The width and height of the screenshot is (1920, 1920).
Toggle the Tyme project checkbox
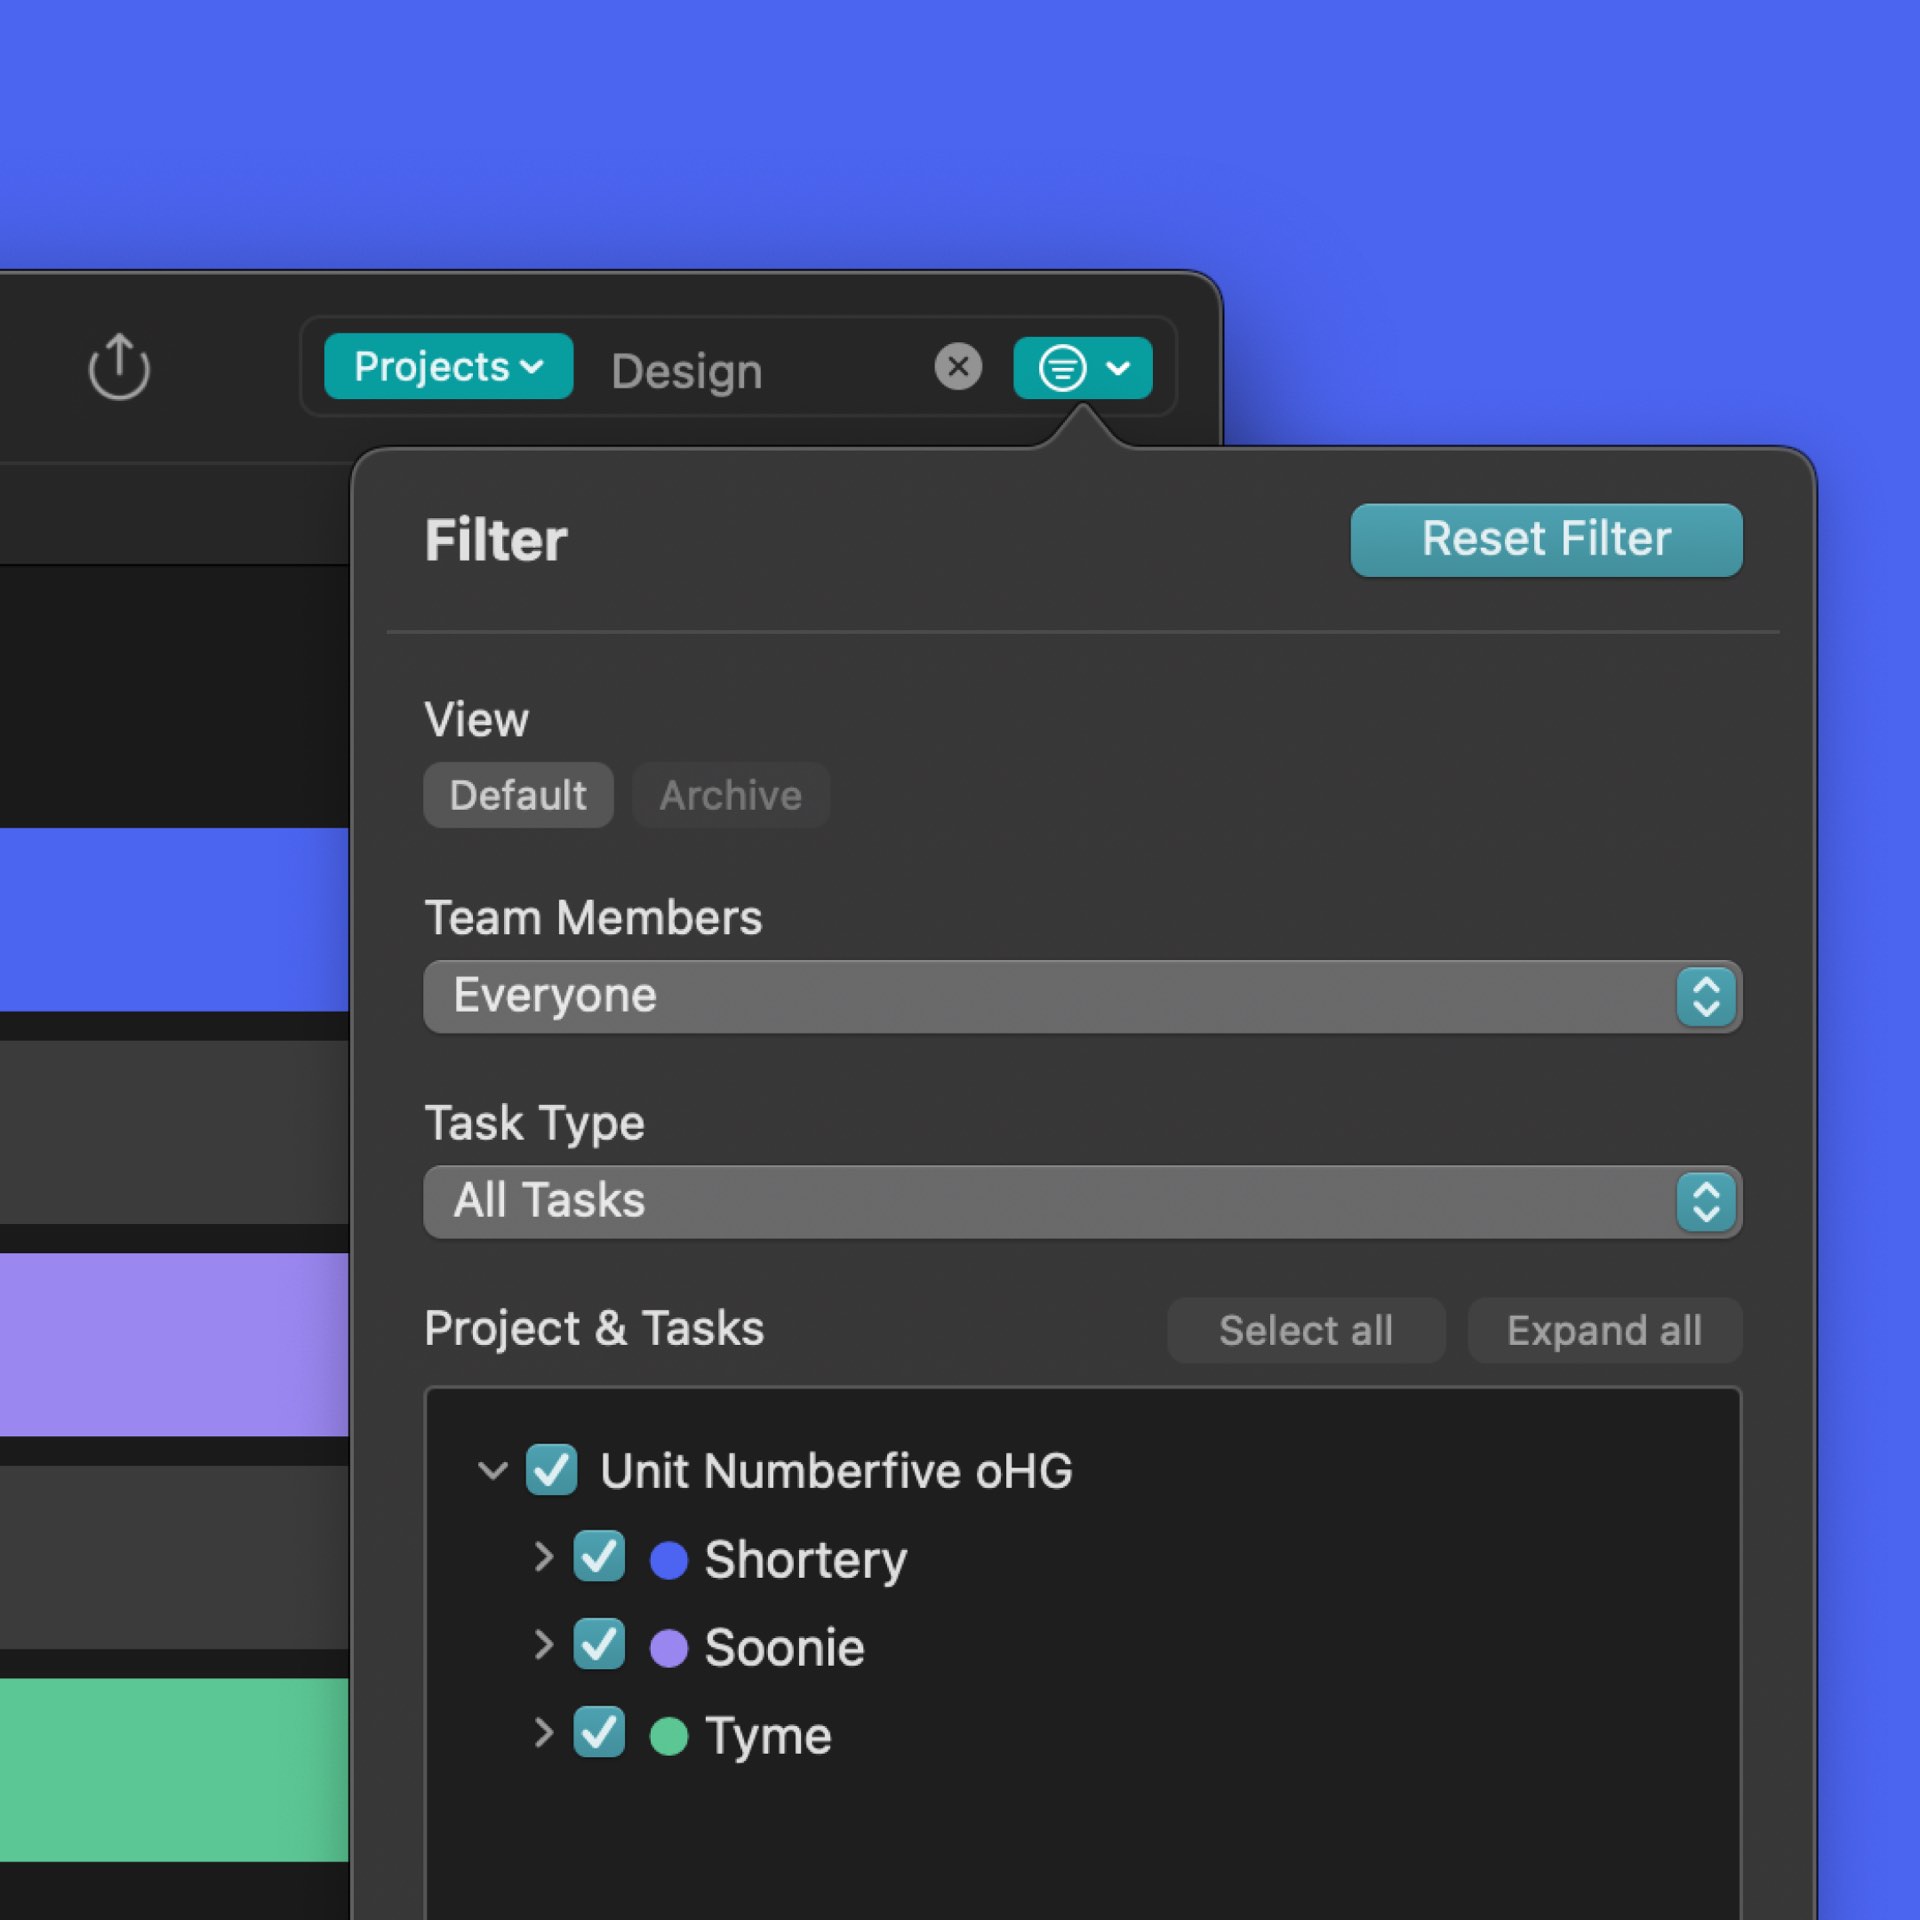coord(598,1733)
